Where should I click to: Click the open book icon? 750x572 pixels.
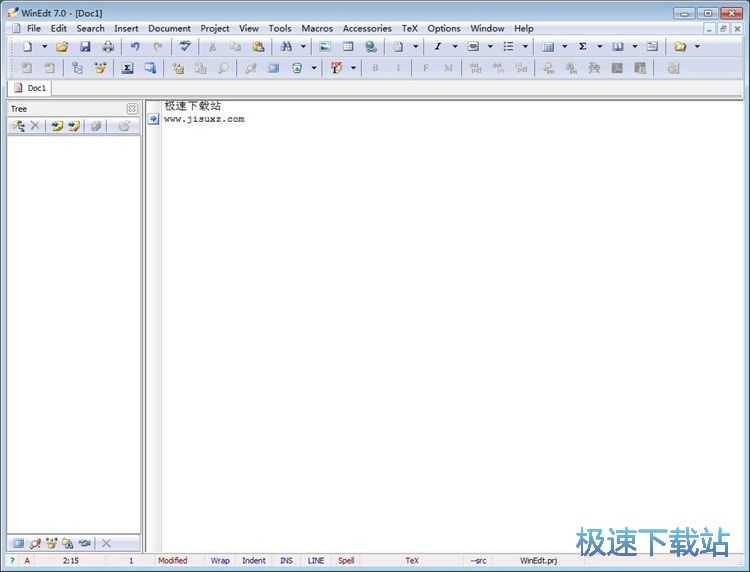tap(618, 46)
